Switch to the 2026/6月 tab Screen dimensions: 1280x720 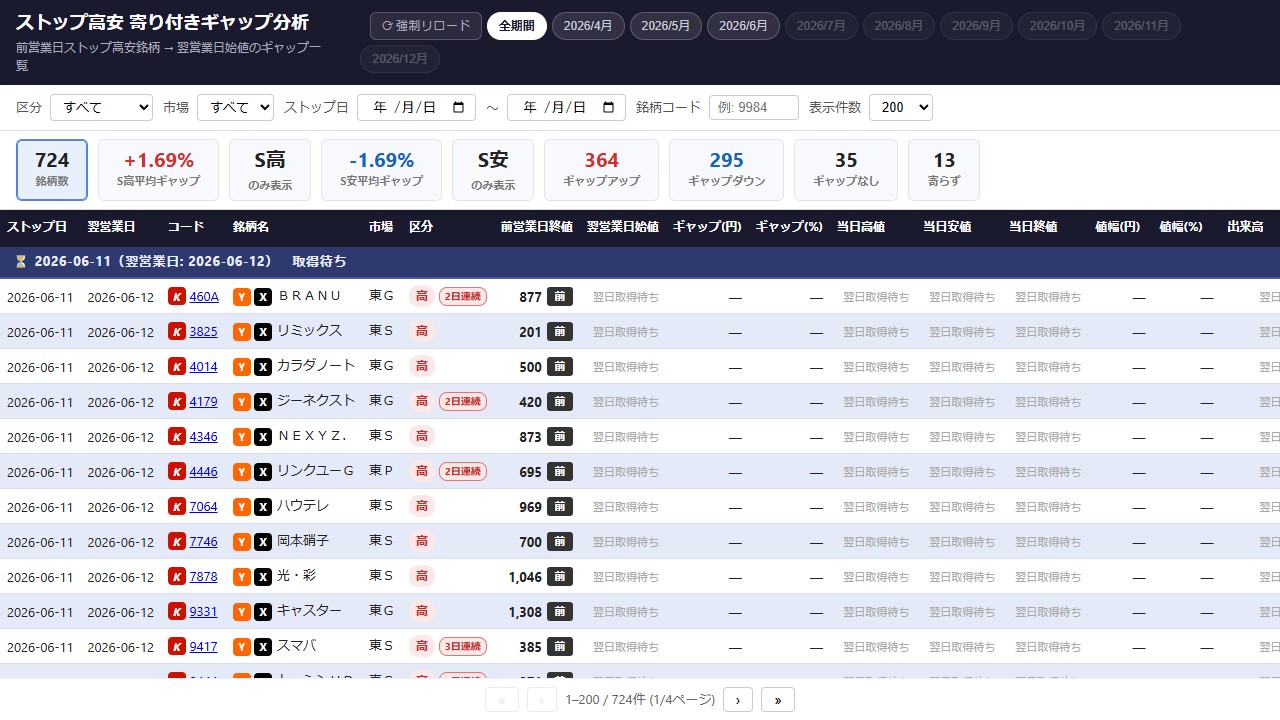tap(743, 26)
